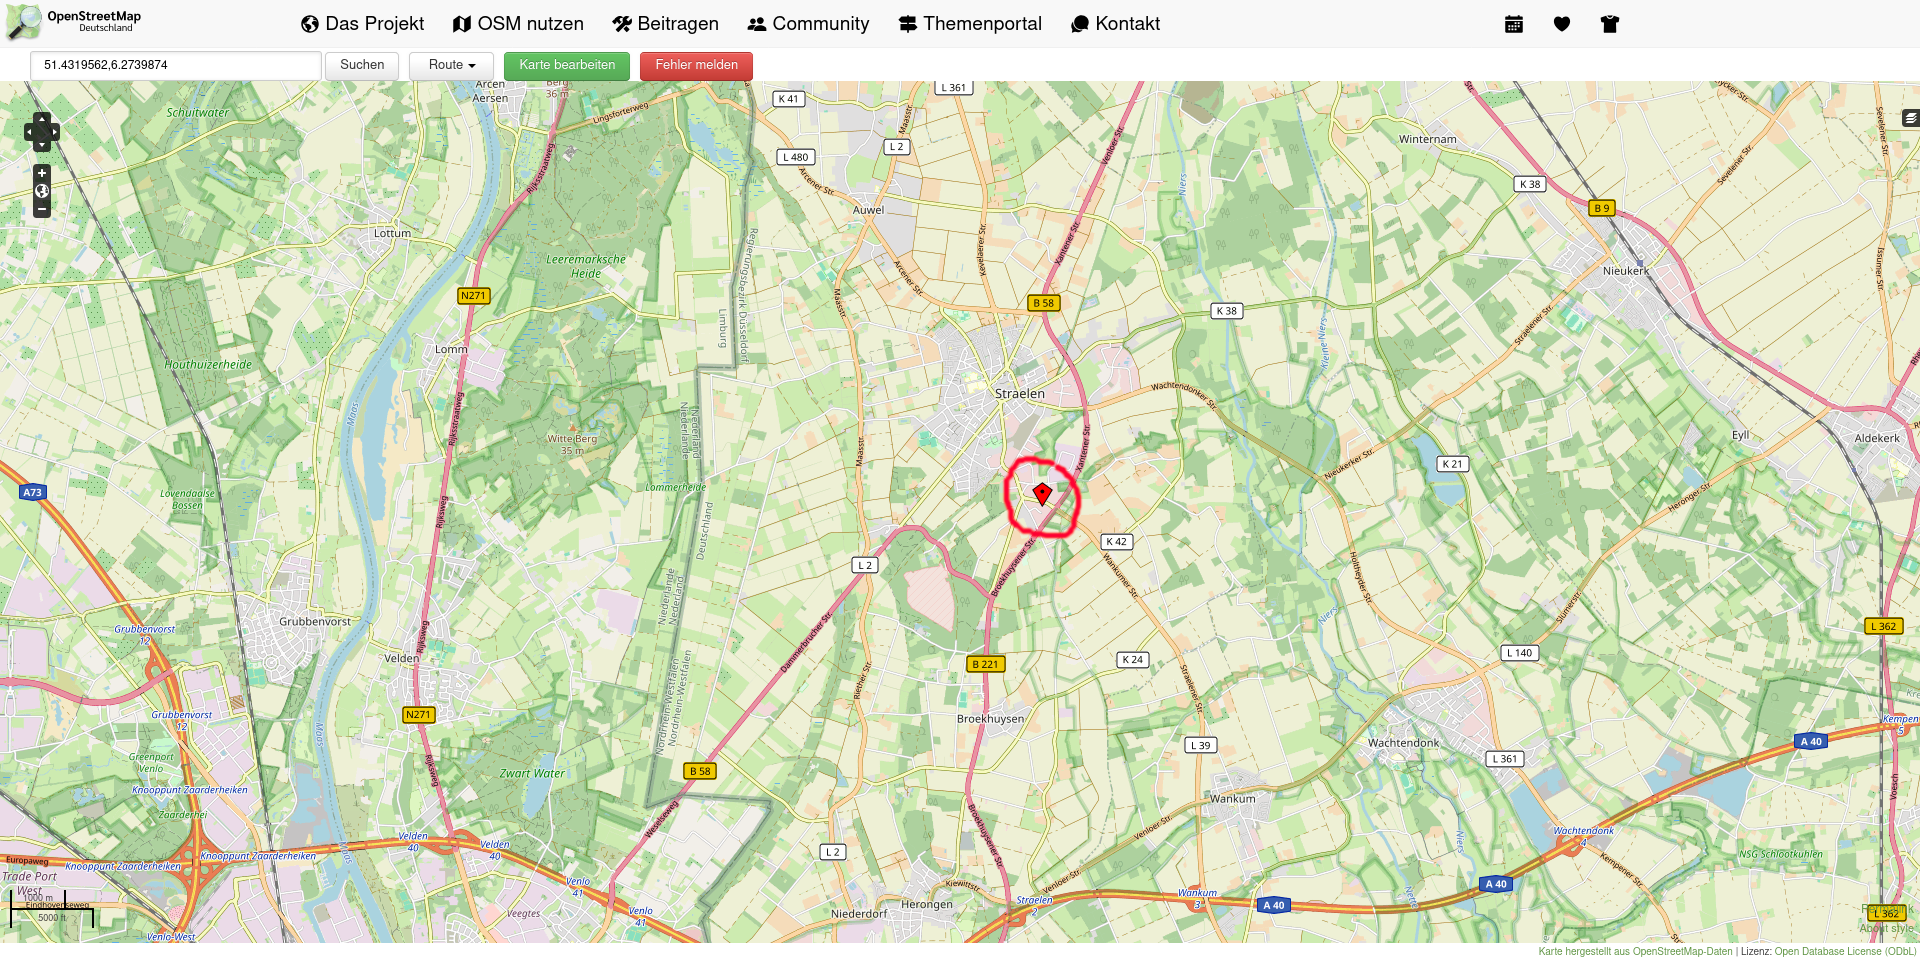Click the globe world-extent zoom icon
The image size is (1920, 964).
[42, 191]
